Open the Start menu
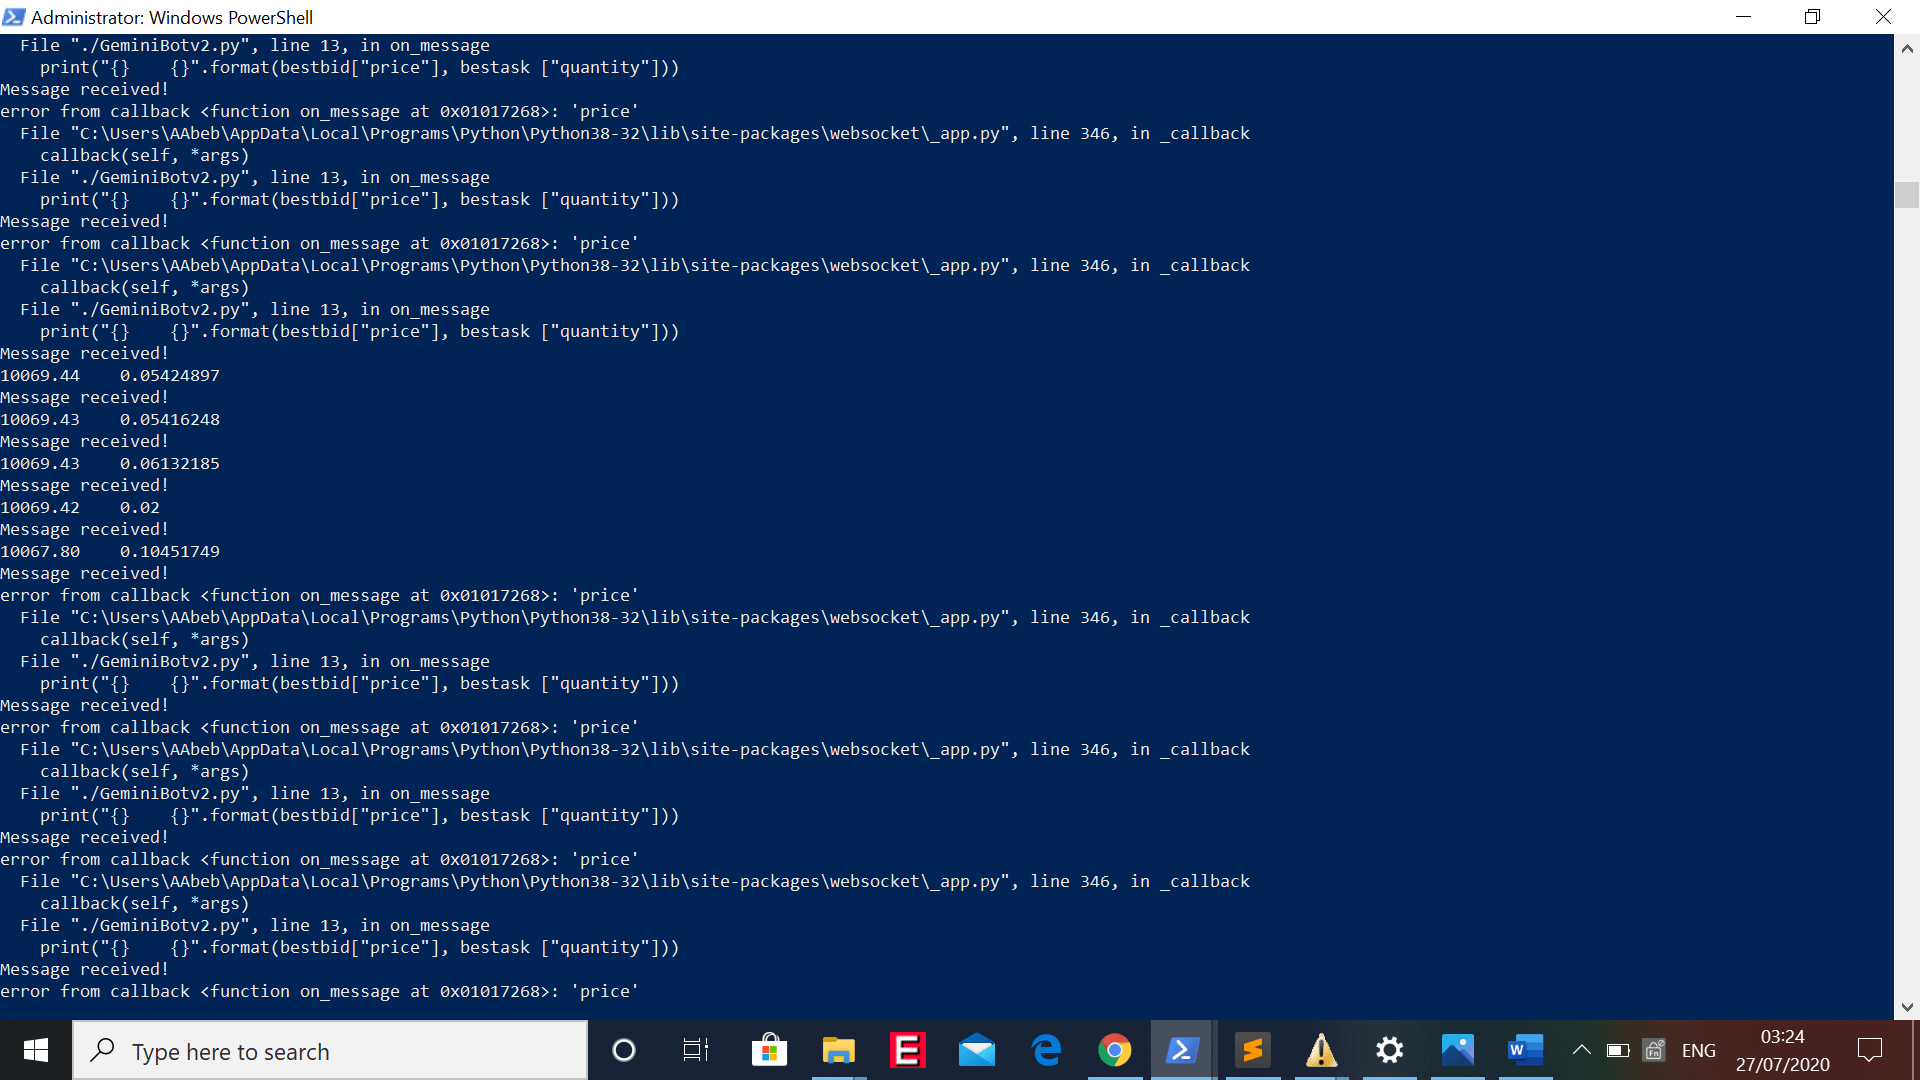The width and height of the screenshot is (1920, 1080). coord(35,1050)
